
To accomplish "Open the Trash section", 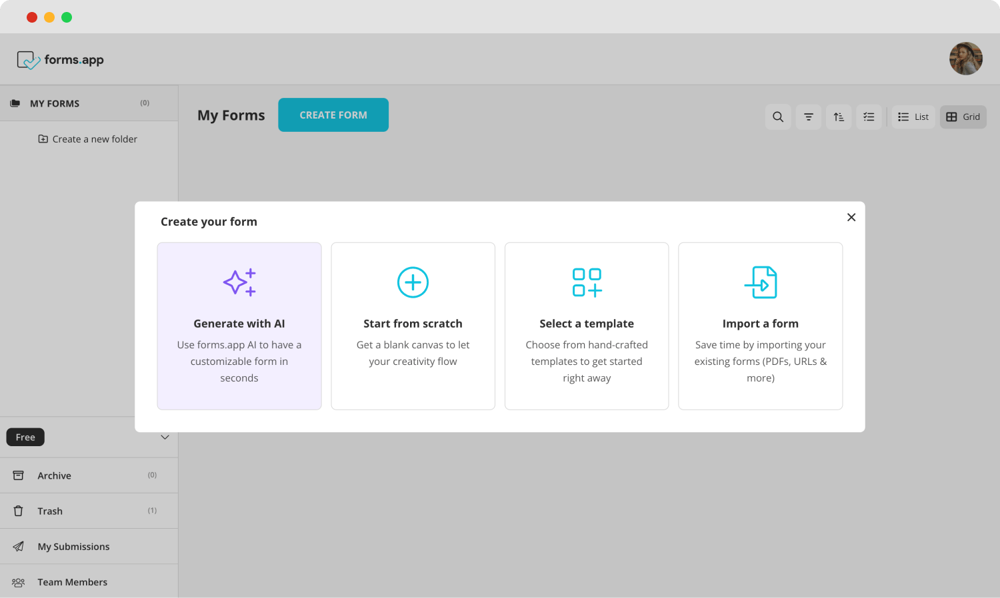I will pos(50,511).
